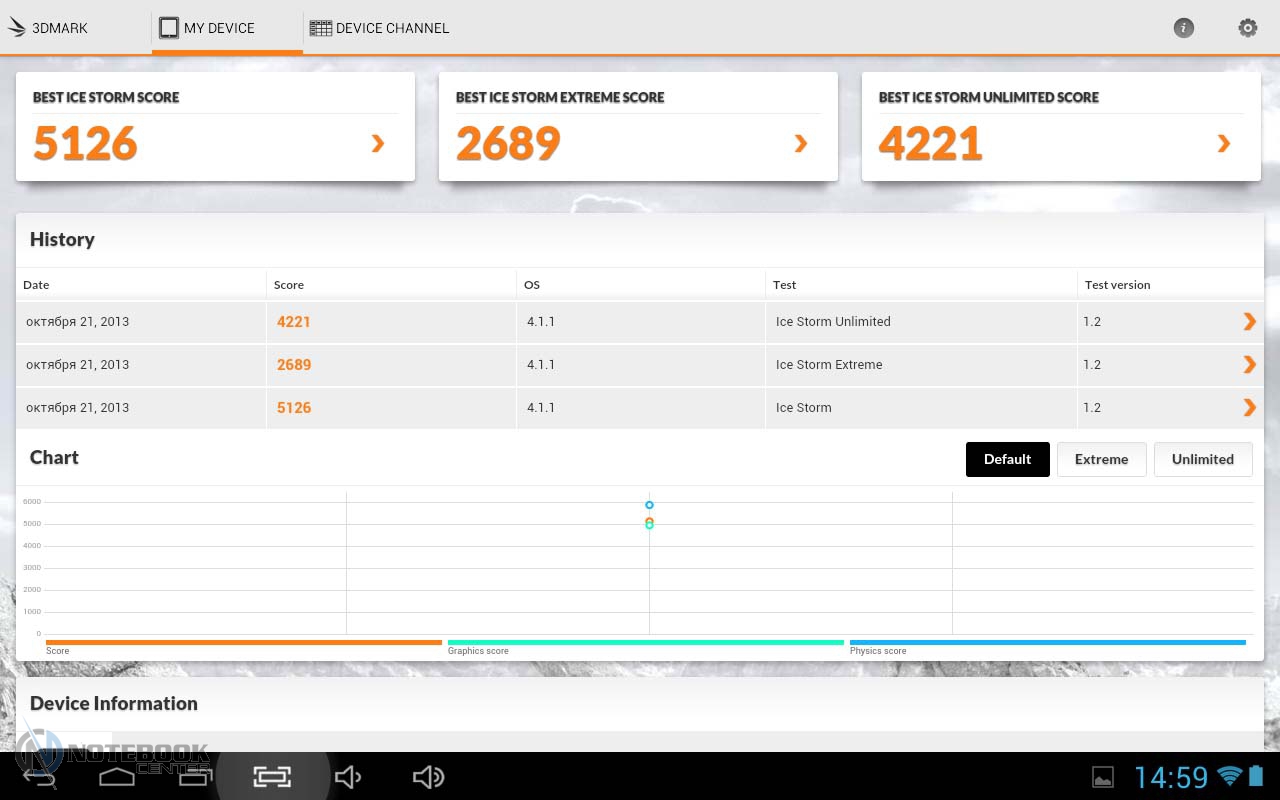Open settings gear icon

[1247, 28]
